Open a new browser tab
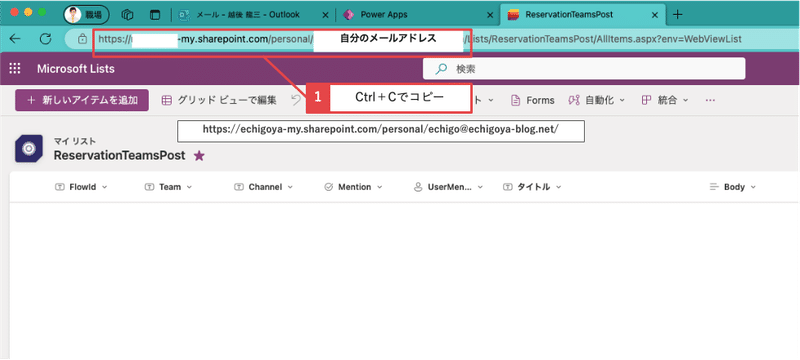 [678, 15]
